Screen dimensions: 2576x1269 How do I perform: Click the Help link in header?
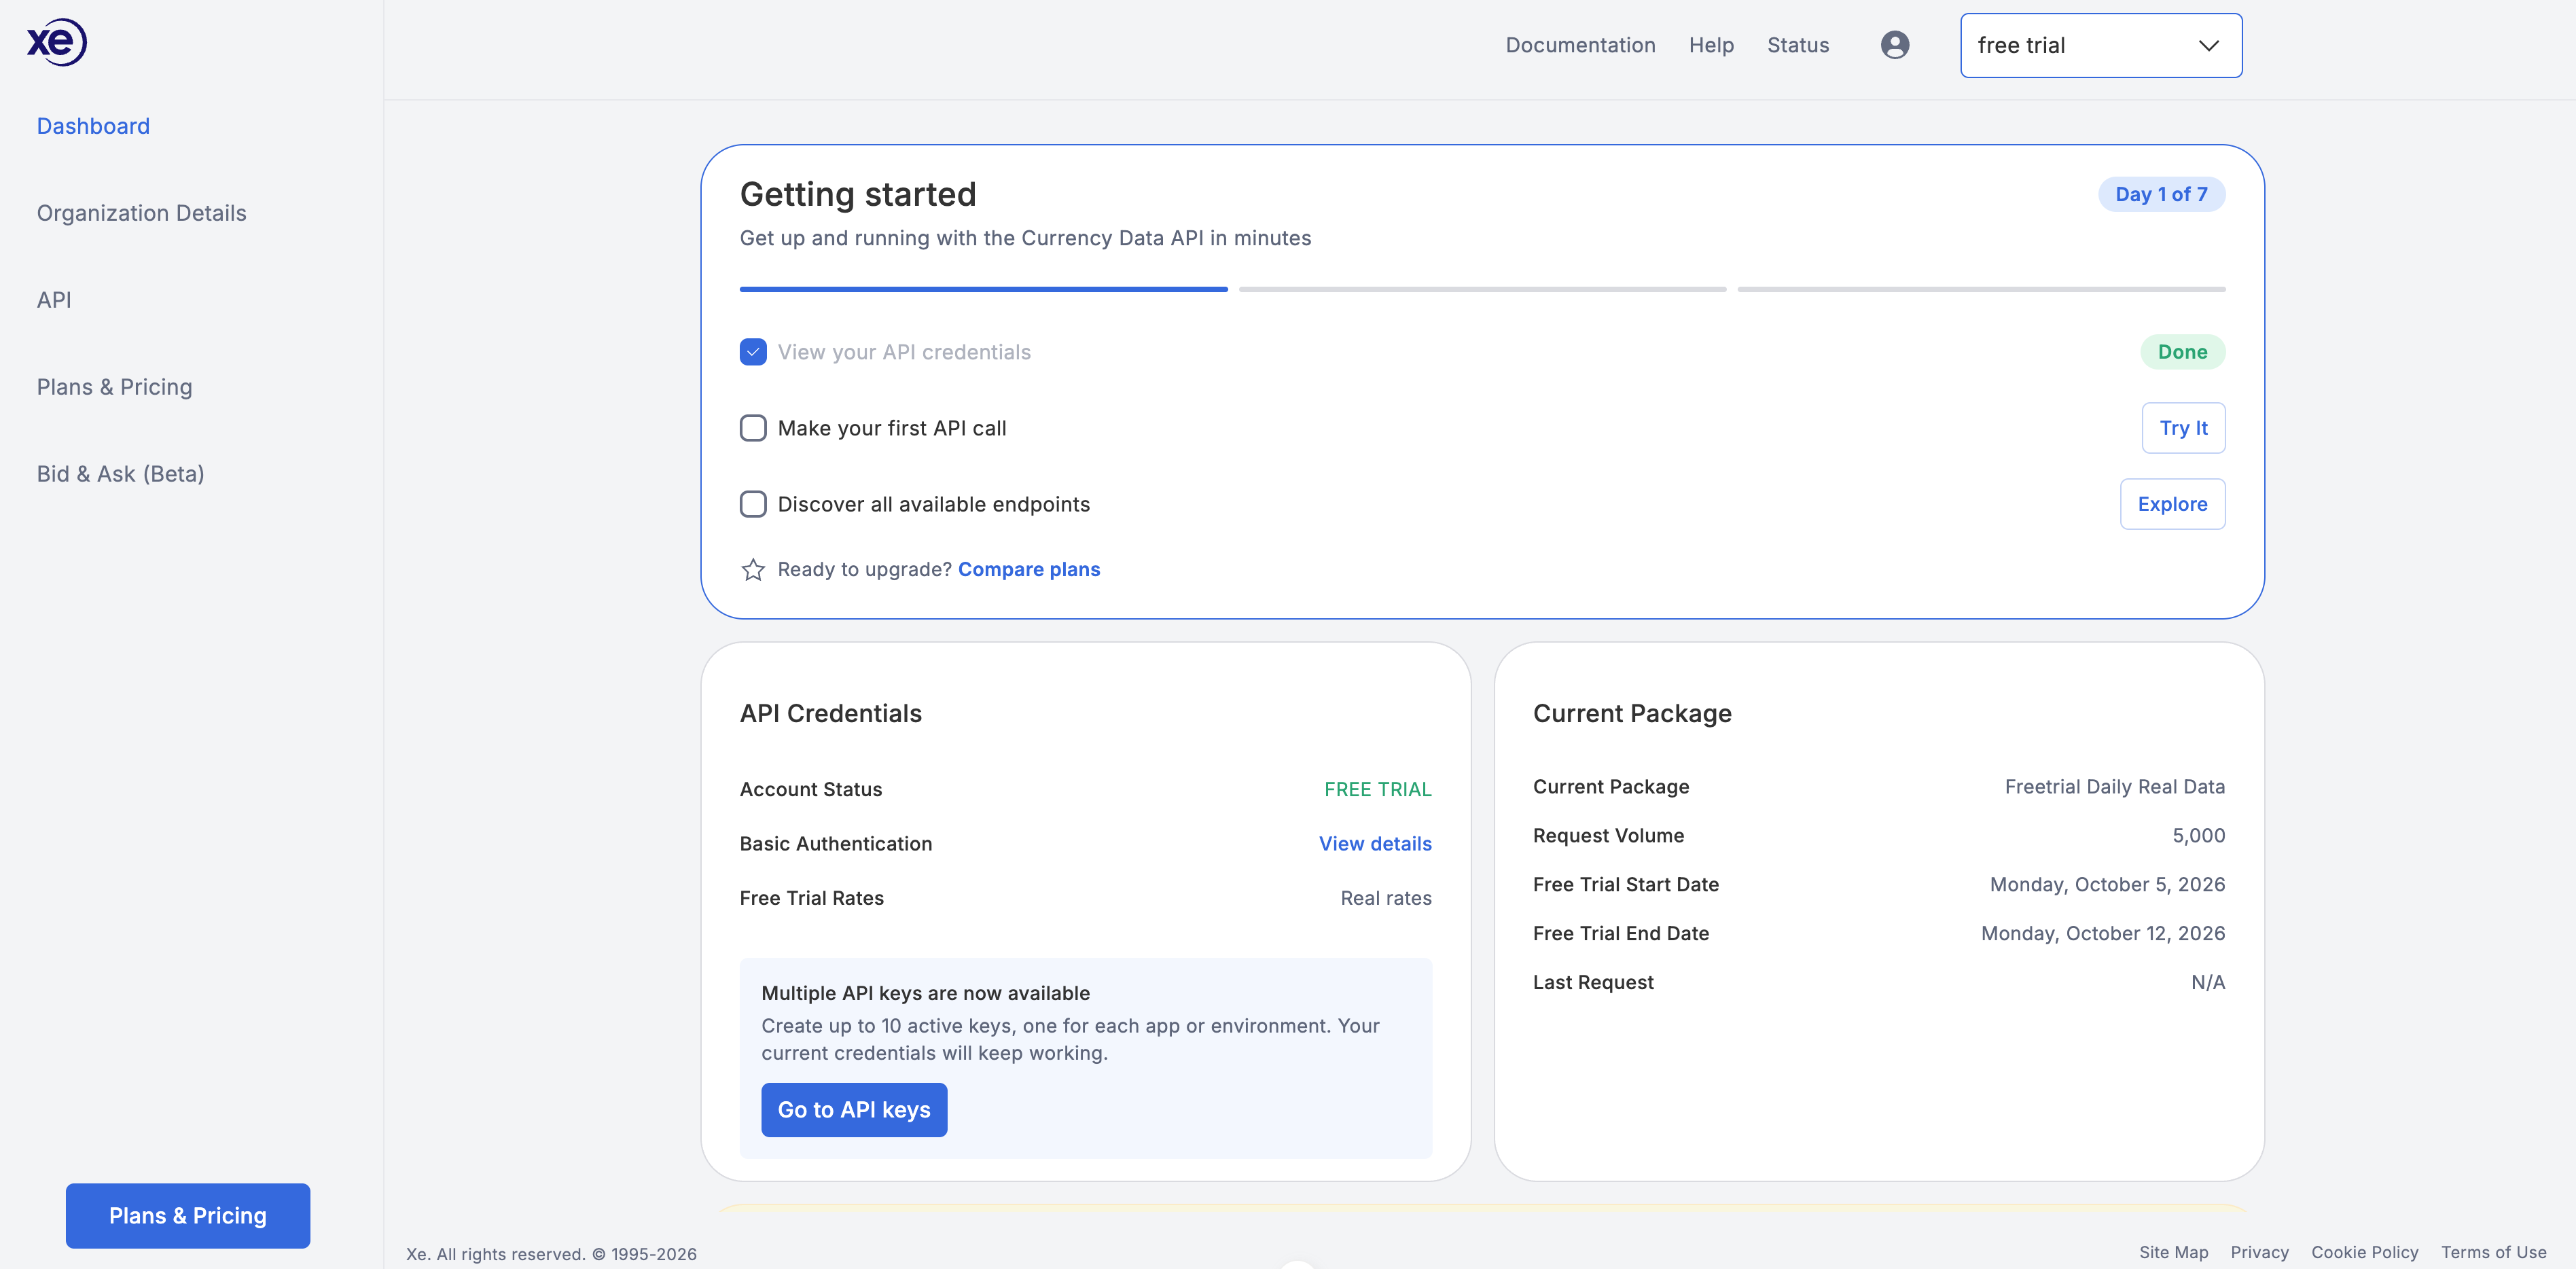pyautogui.click(x=1711, y=45)
